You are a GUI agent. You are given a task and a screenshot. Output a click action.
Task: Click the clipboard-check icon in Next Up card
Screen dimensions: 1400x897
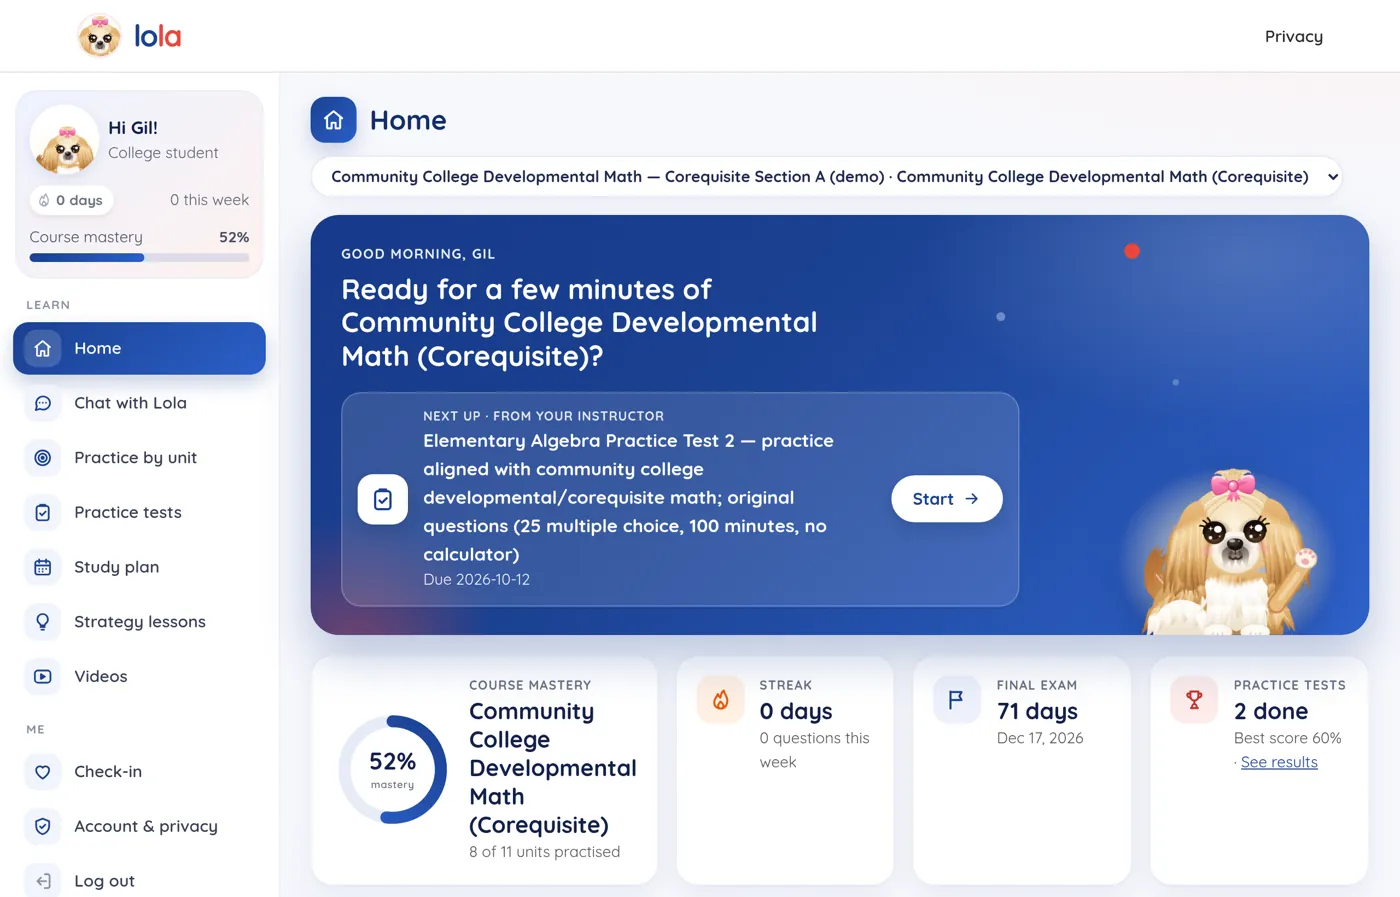[x=383, y=499]
